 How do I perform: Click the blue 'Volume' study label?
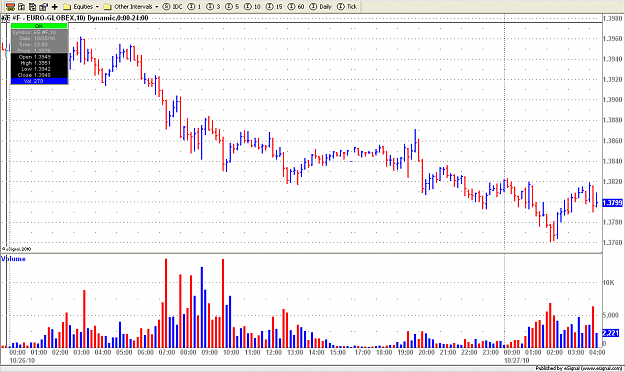coord(13,259)
